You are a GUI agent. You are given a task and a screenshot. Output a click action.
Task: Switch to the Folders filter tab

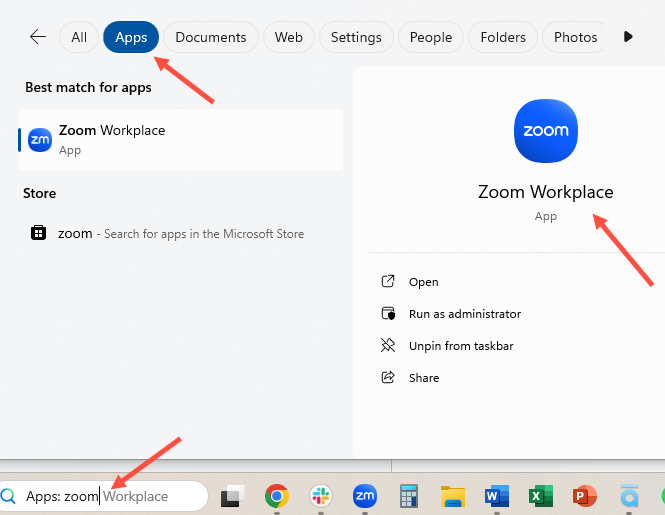[503, 37]
